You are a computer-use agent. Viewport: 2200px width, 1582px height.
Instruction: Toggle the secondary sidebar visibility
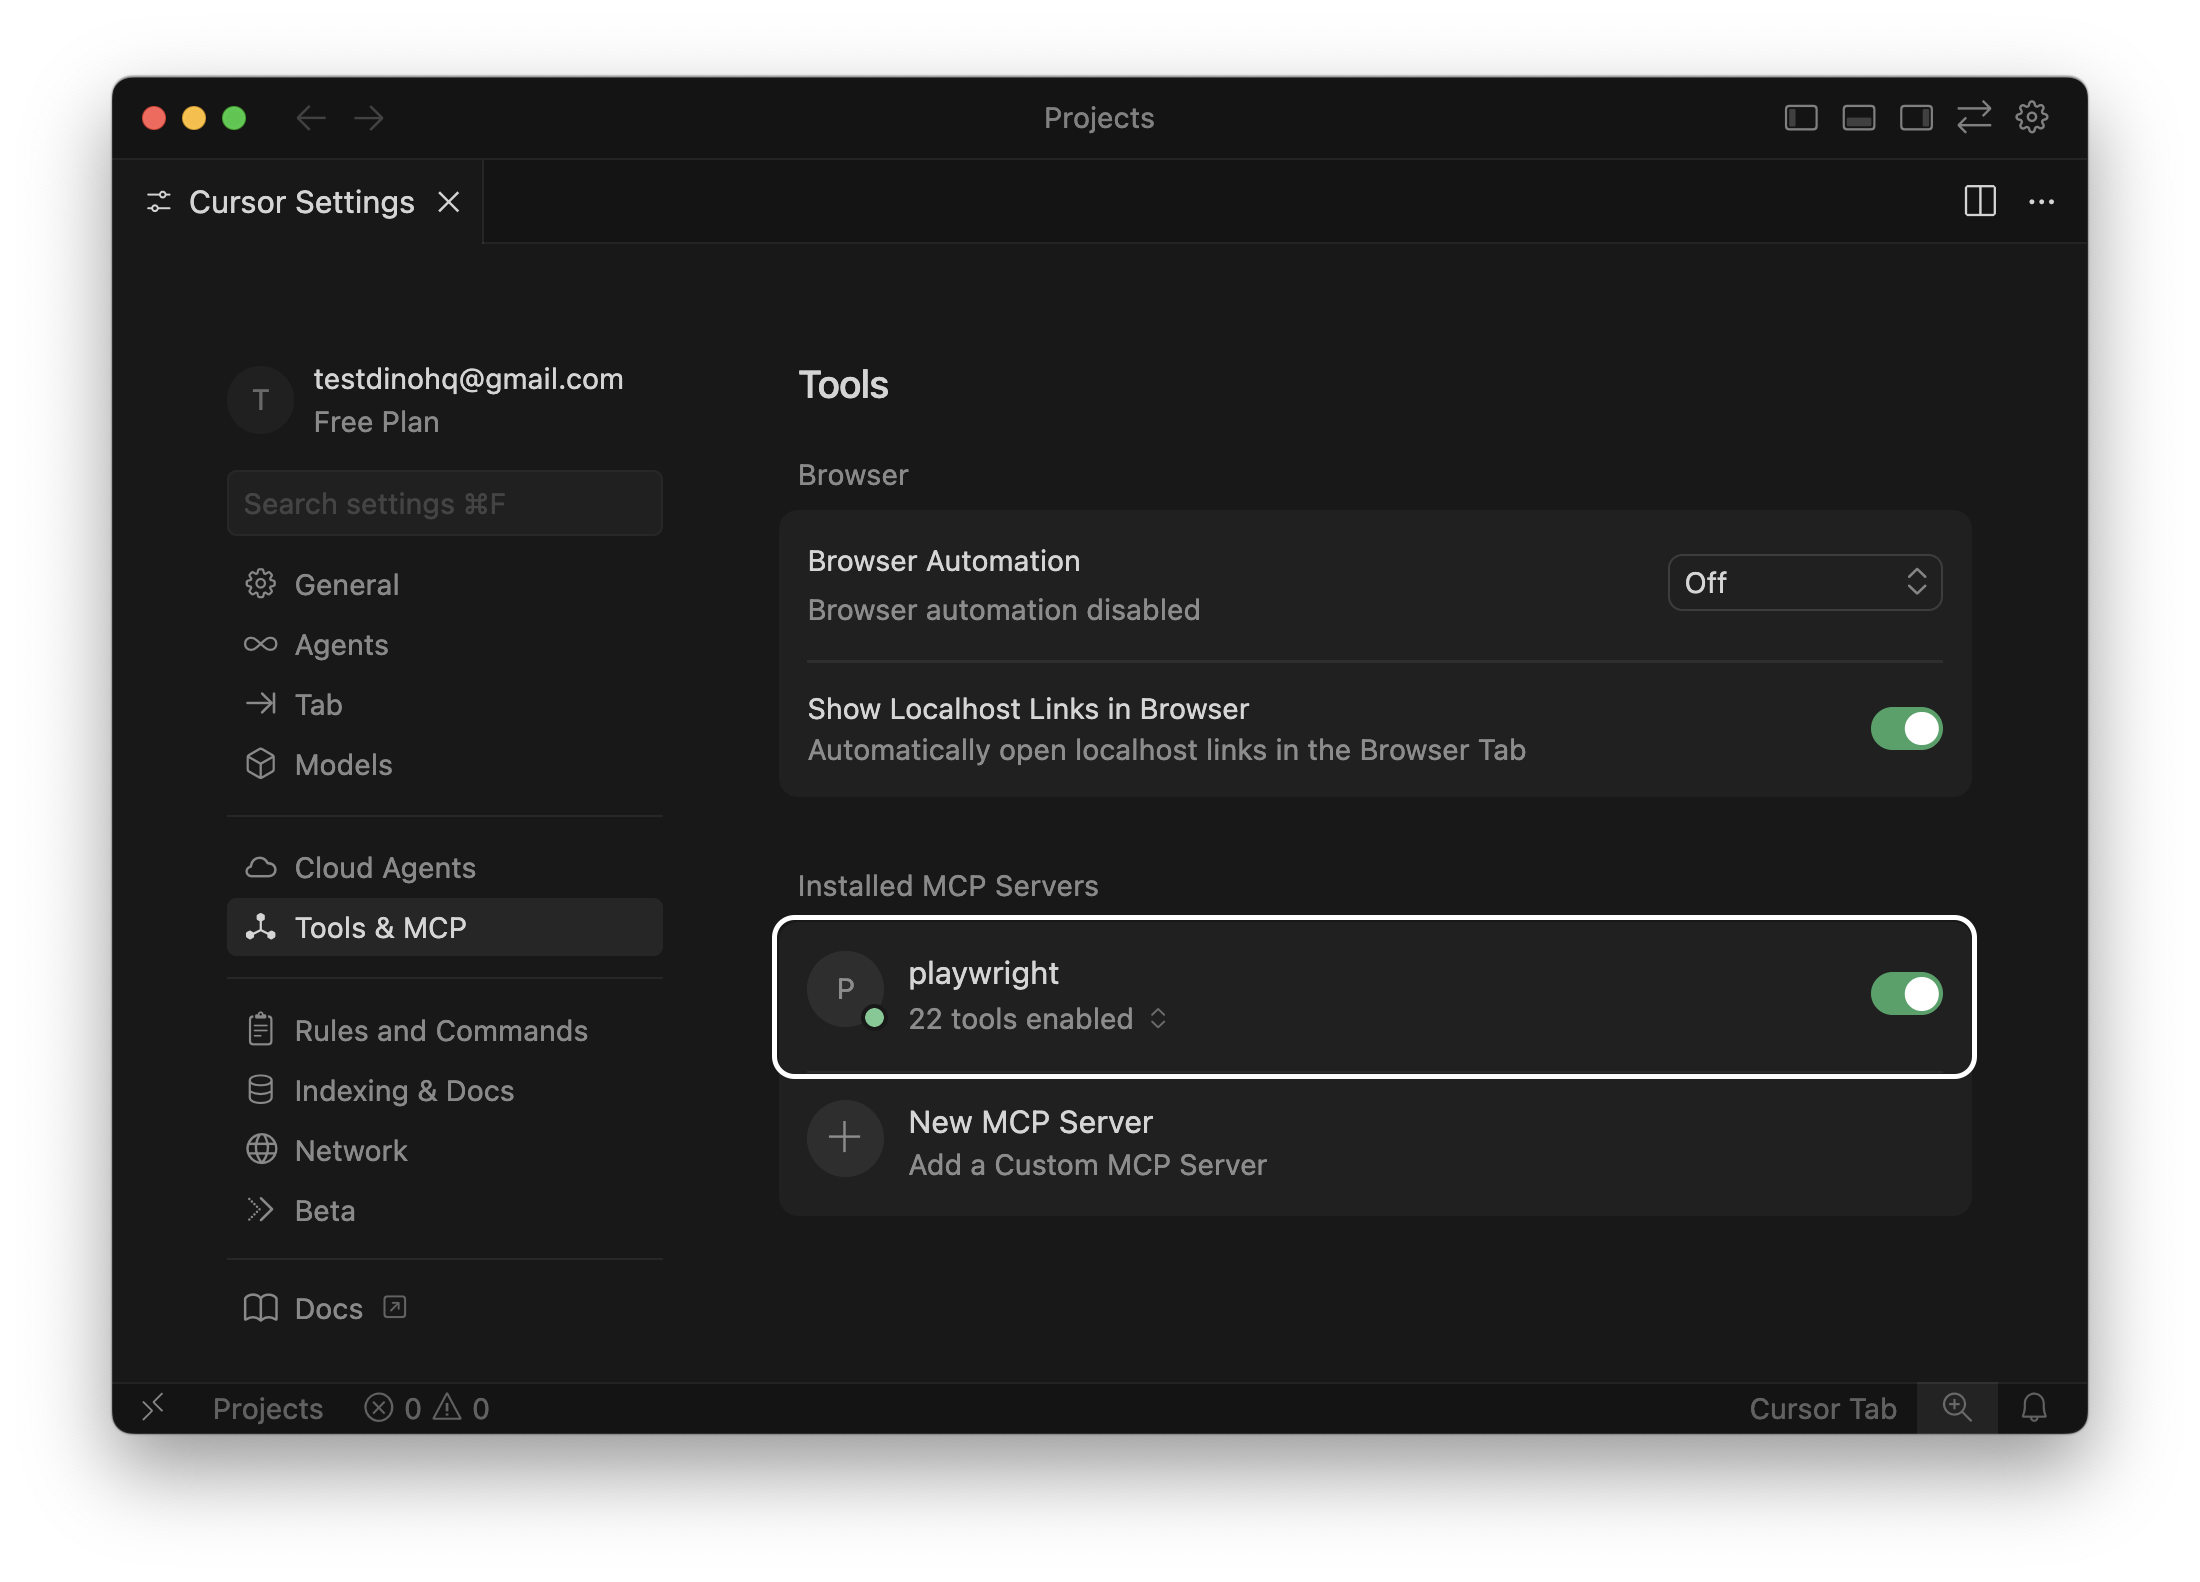point(1917,117)
